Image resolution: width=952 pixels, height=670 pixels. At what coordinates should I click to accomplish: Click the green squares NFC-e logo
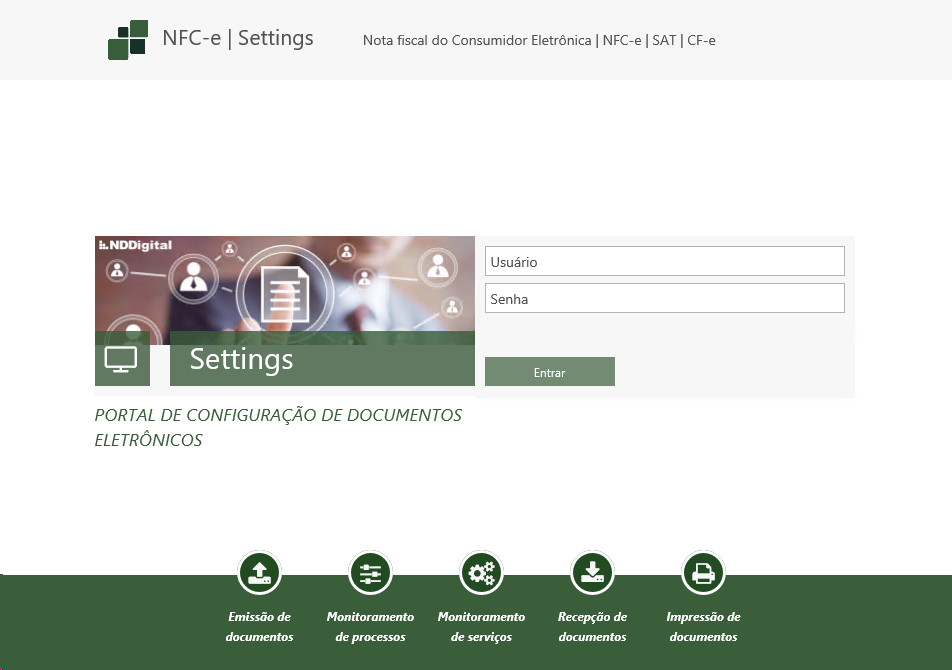(128, 40)
